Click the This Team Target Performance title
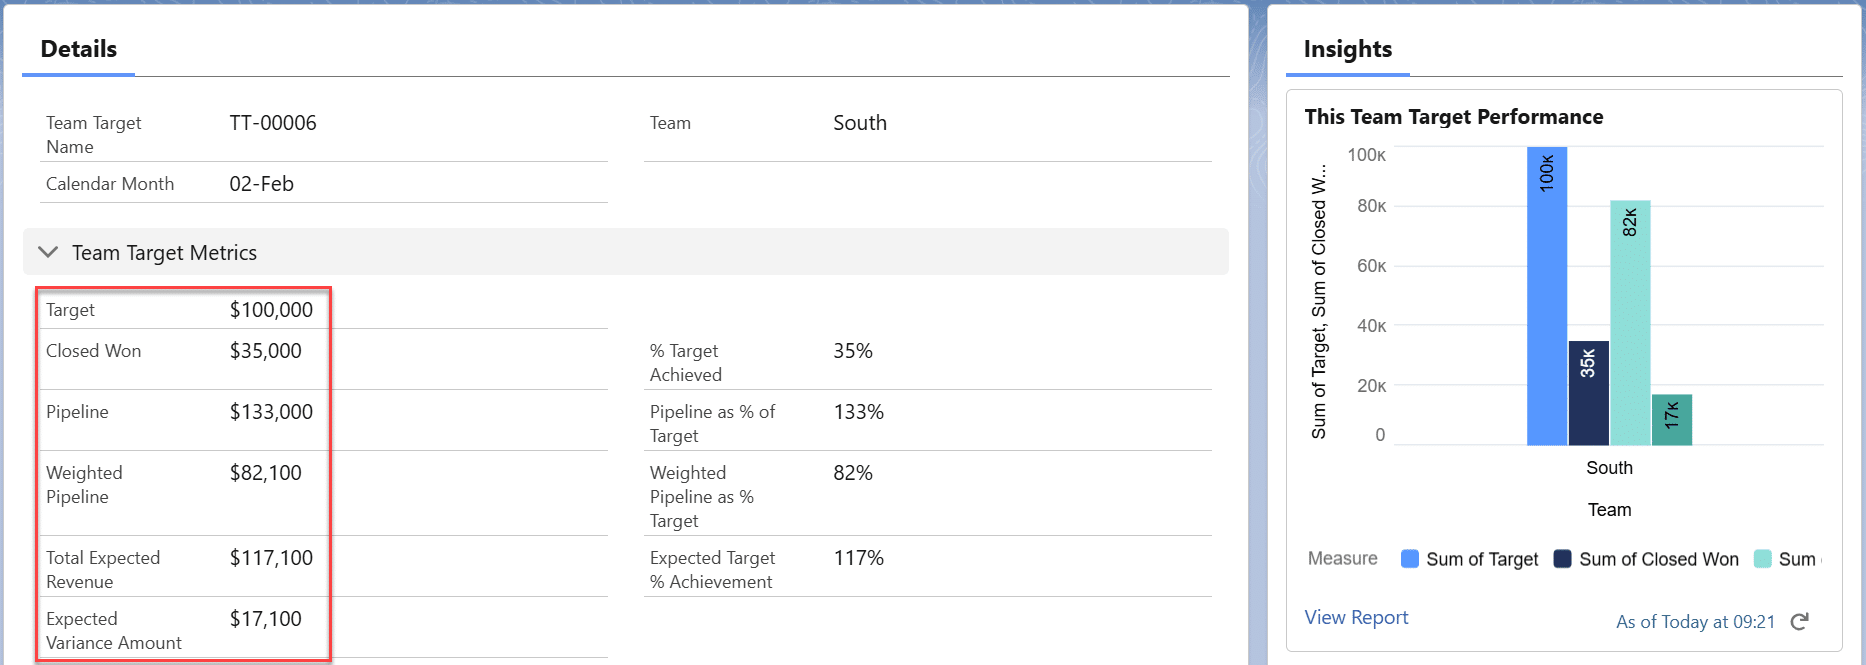Image resolution: width=1866 pixels, height=665 pixels. pos(1453,117)
